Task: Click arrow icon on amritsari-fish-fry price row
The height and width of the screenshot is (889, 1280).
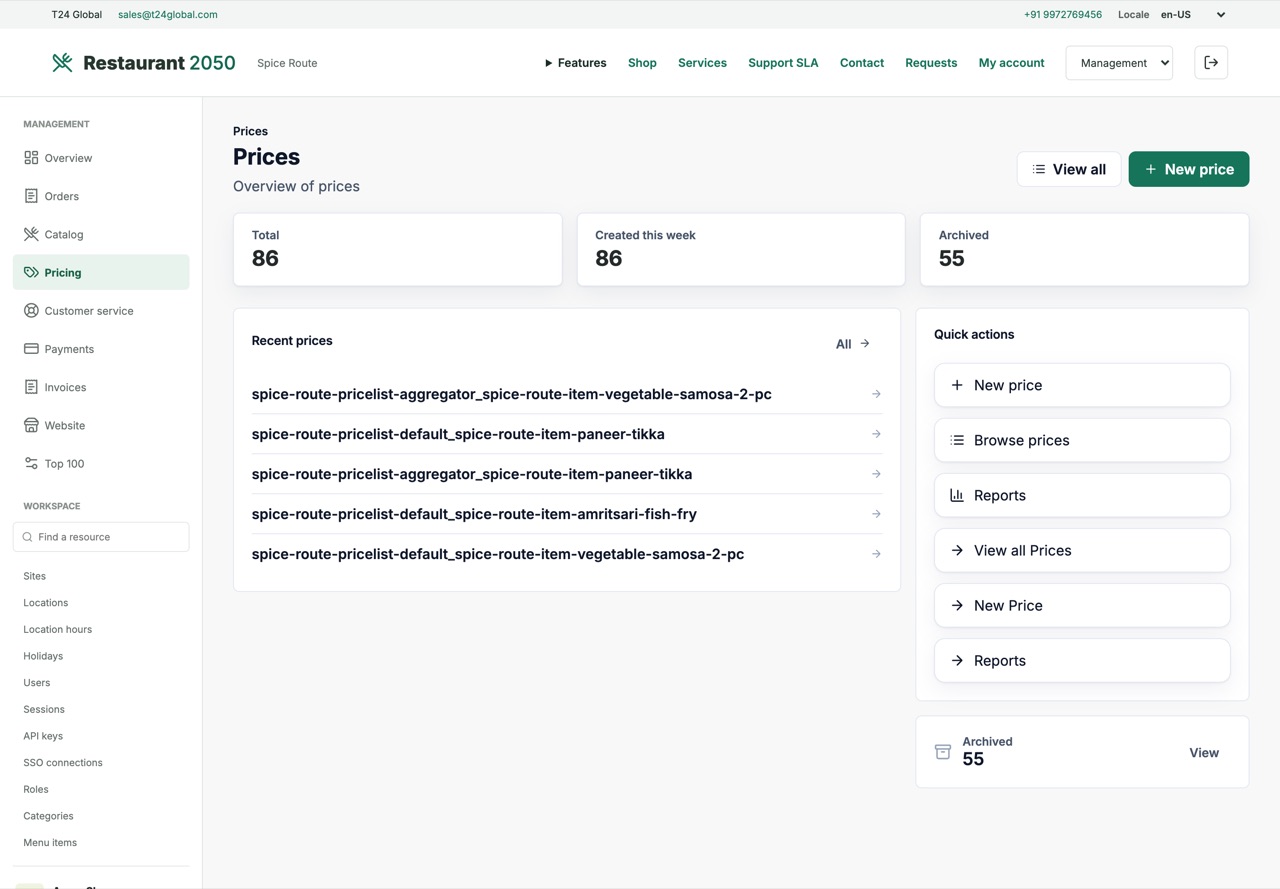Action: 876,514
